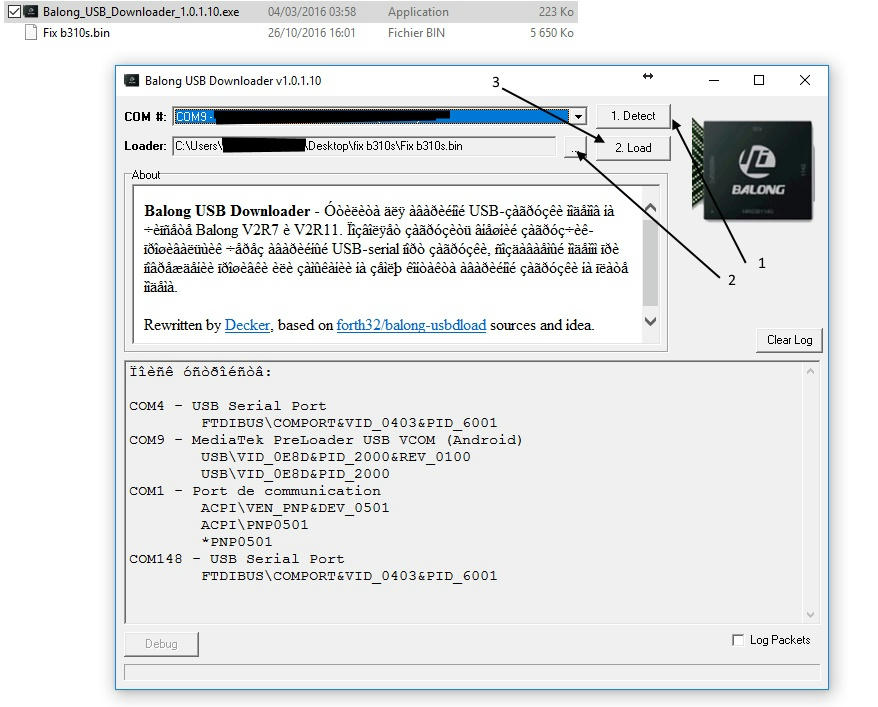
Task: Click the *PNP0501 log line
Action: point(236,542)
